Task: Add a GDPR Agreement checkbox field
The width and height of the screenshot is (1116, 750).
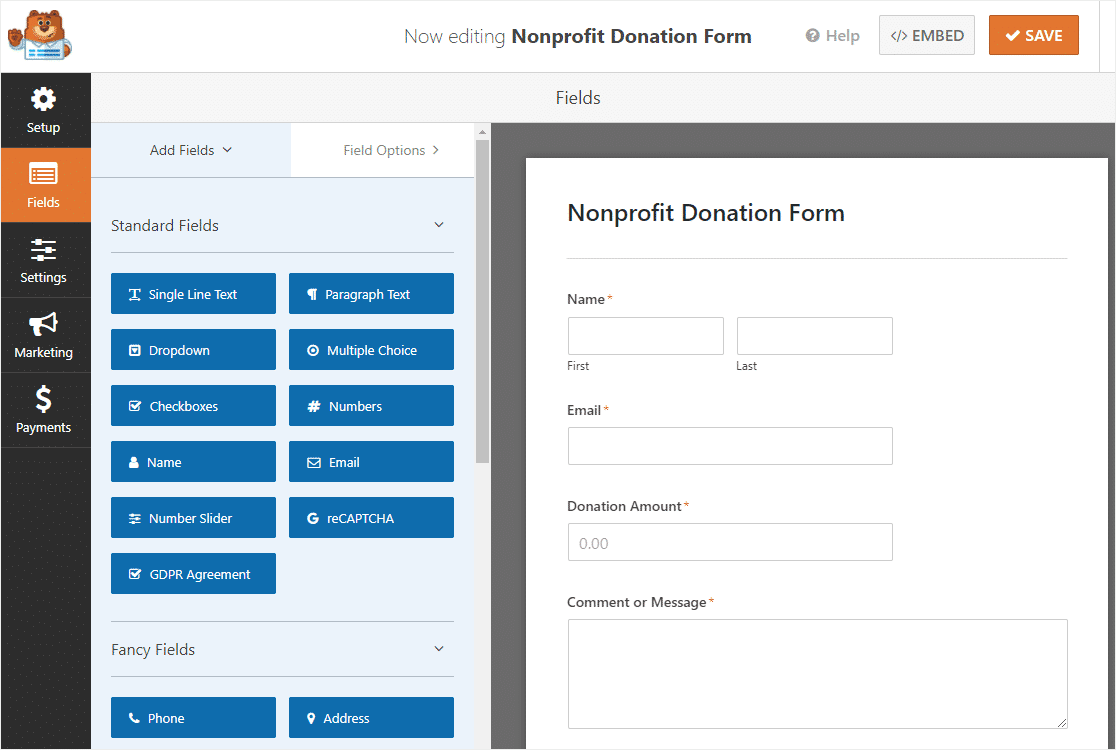Action: tap(193, 573)
